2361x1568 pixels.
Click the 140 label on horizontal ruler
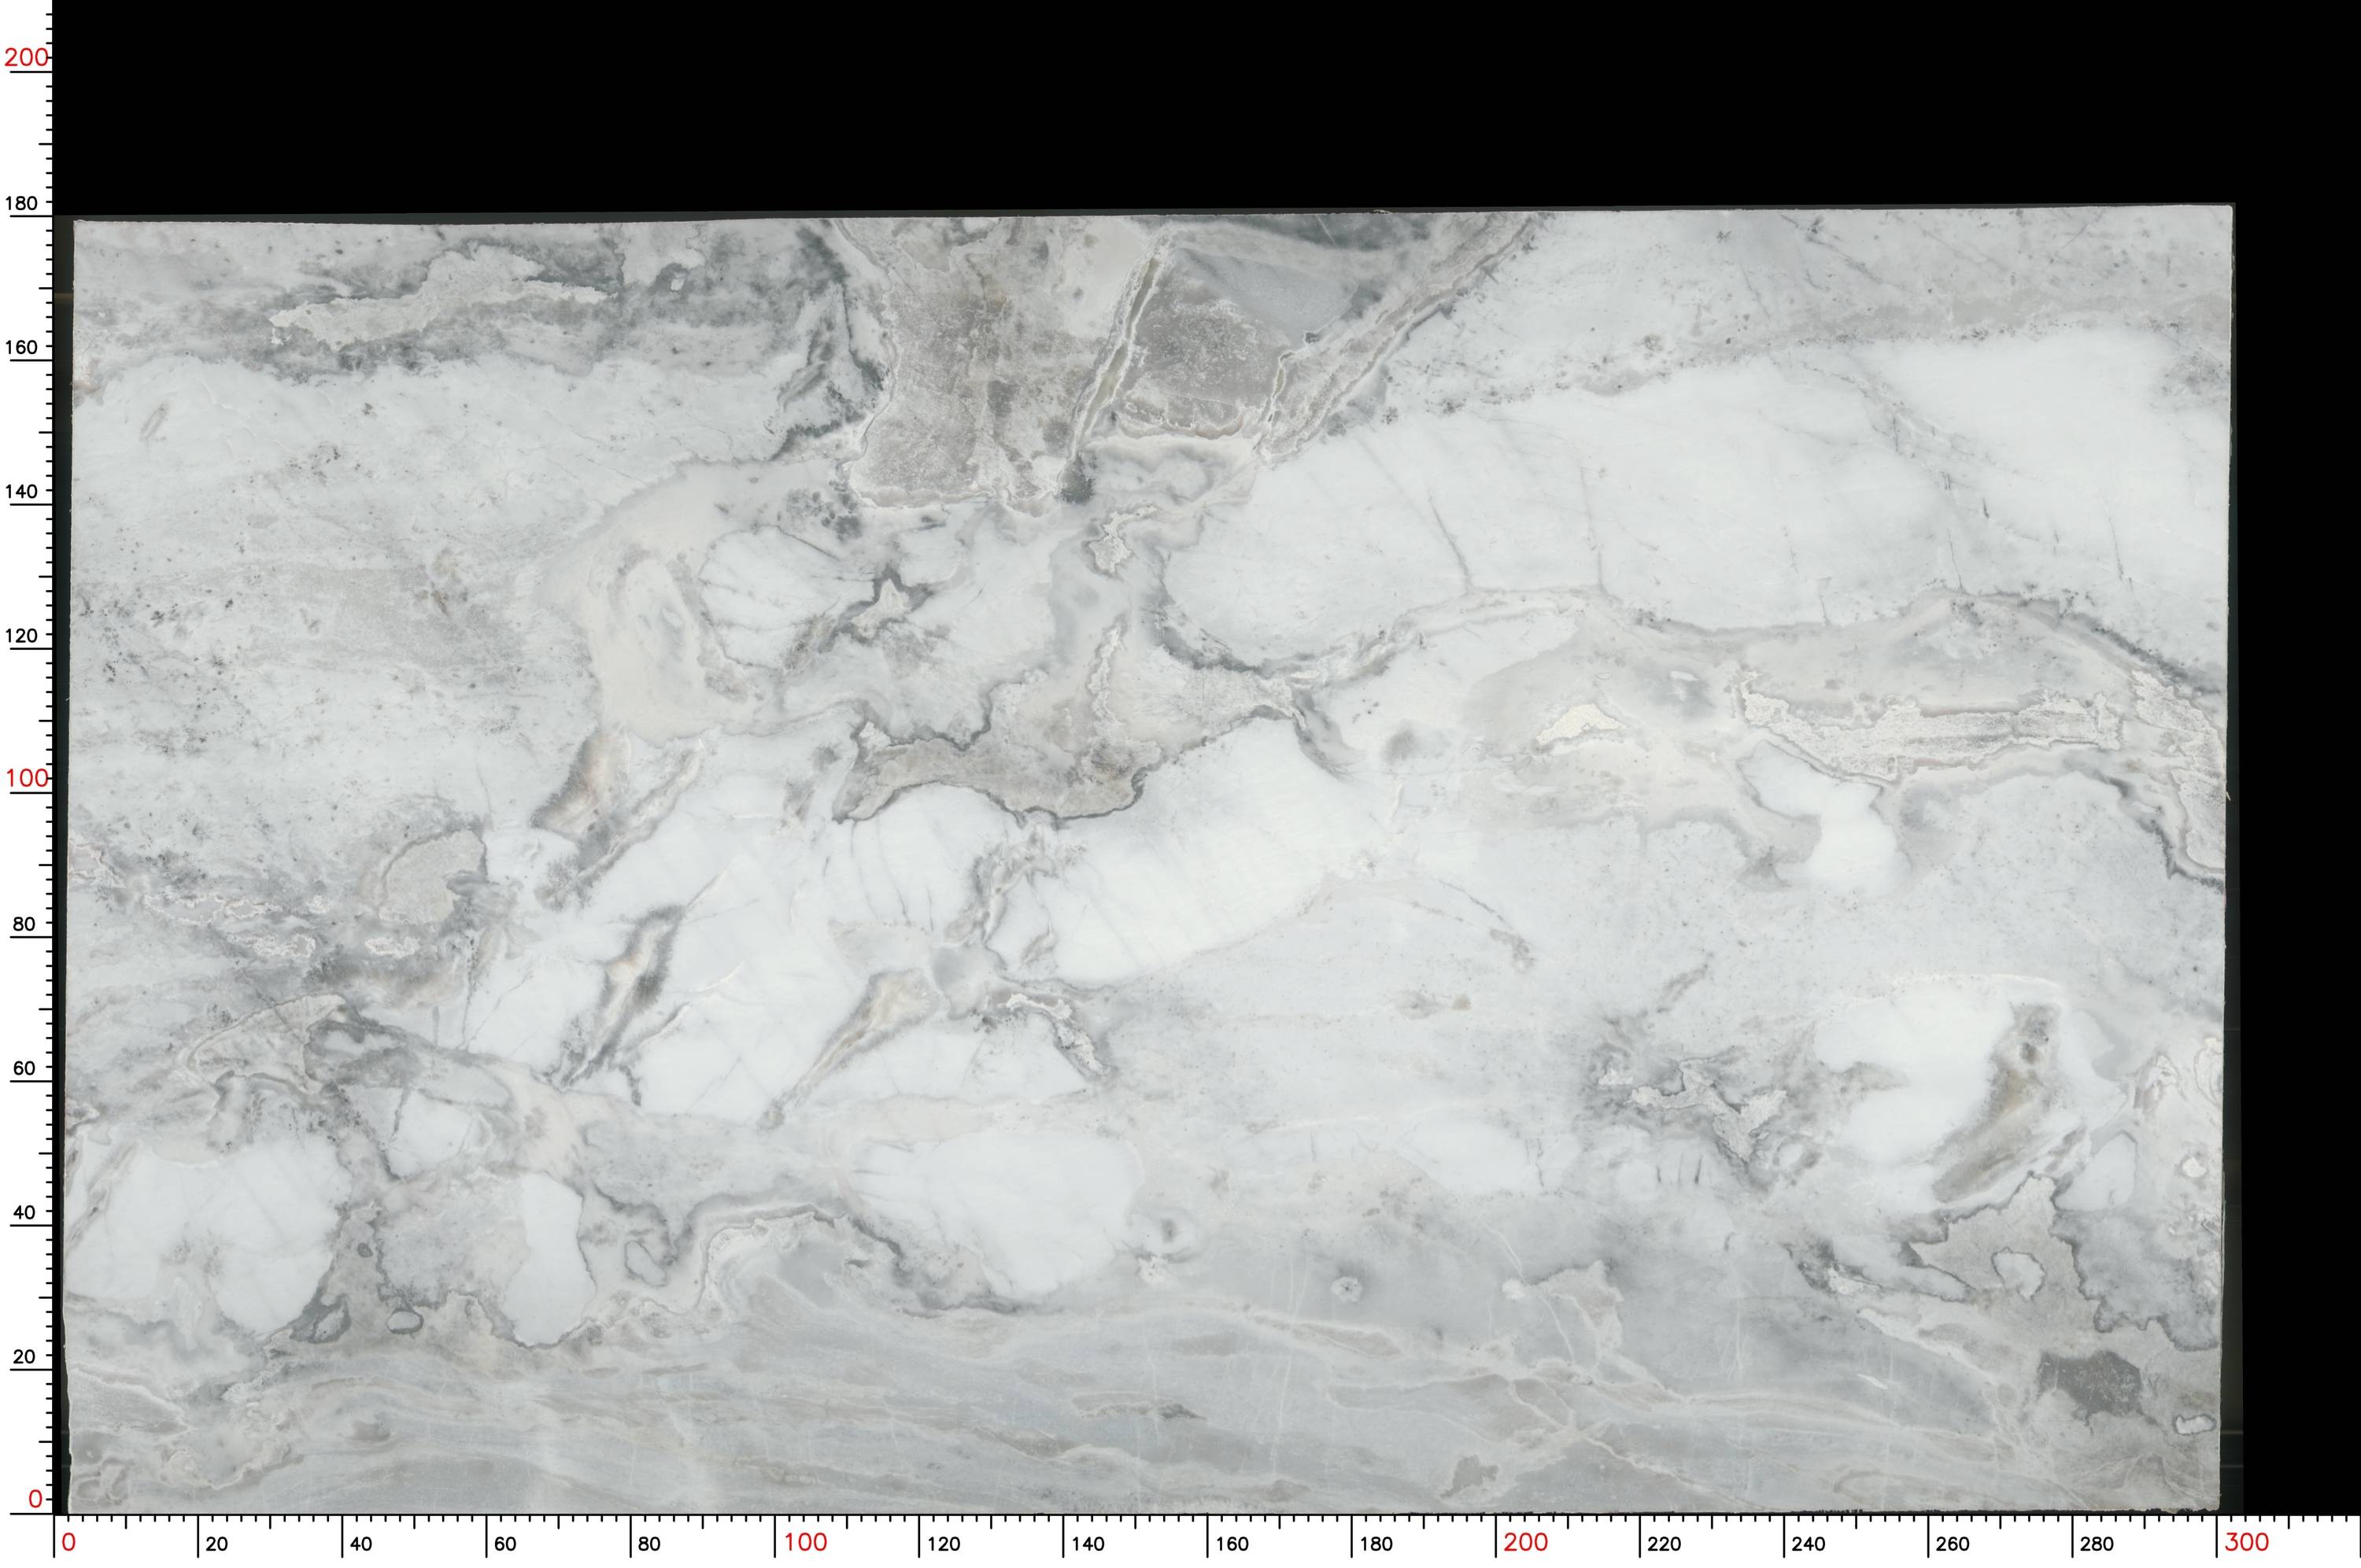(1088, 1544)
